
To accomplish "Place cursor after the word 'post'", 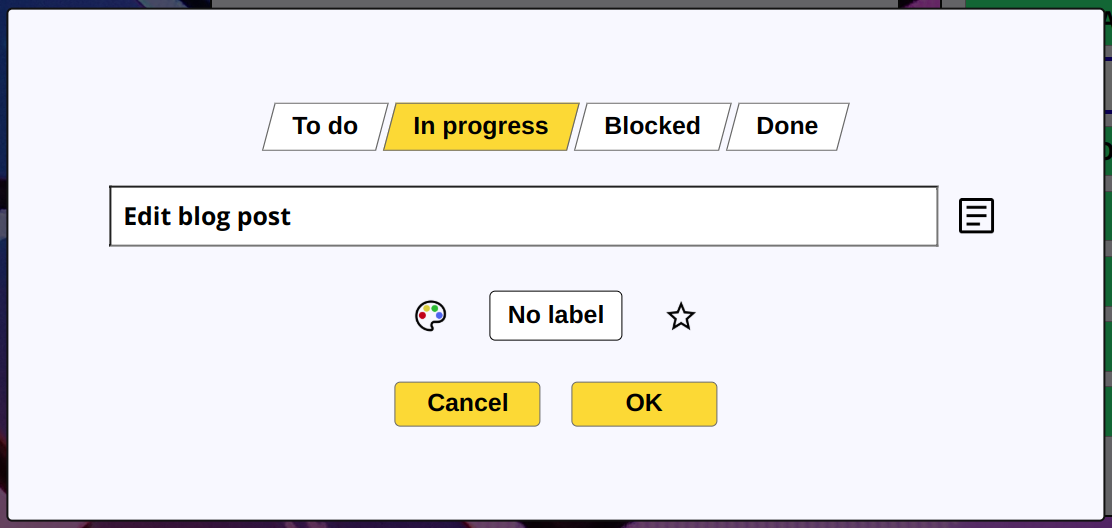I will point(292,216).
